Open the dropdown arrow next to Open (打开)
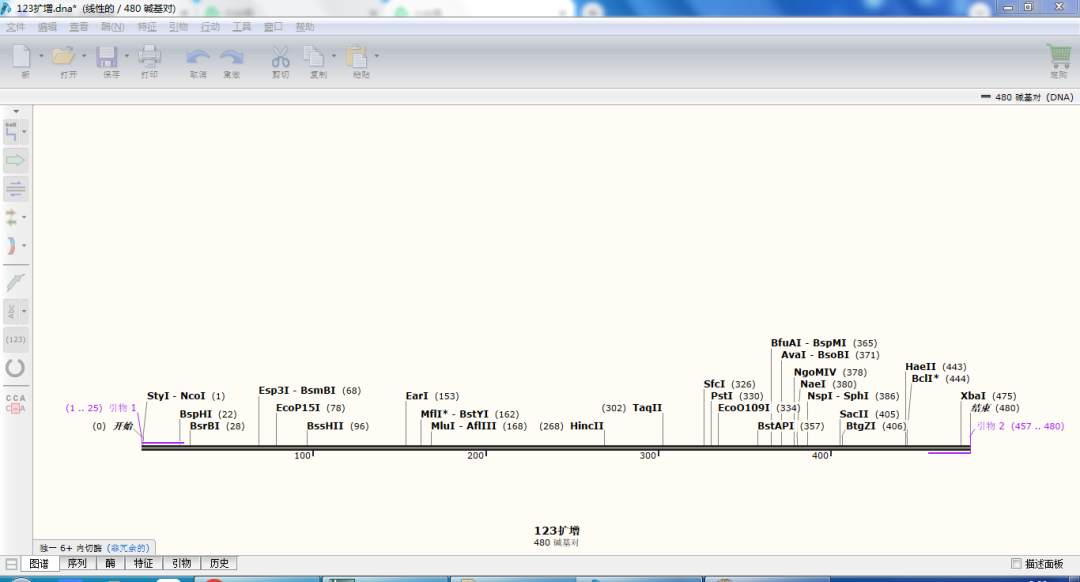The image size is (1080, 582). [84, 56]
